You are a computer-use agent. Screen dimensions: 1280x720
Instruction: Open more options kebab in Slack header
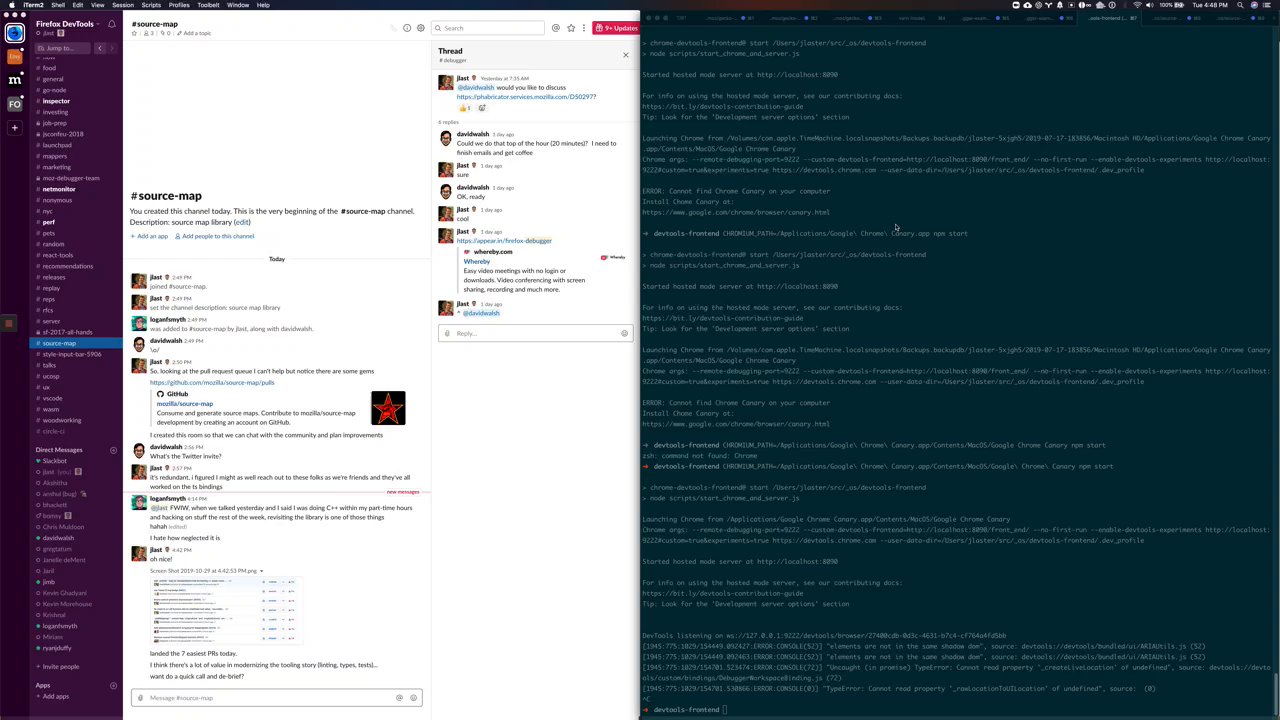(x=583, y=28)
